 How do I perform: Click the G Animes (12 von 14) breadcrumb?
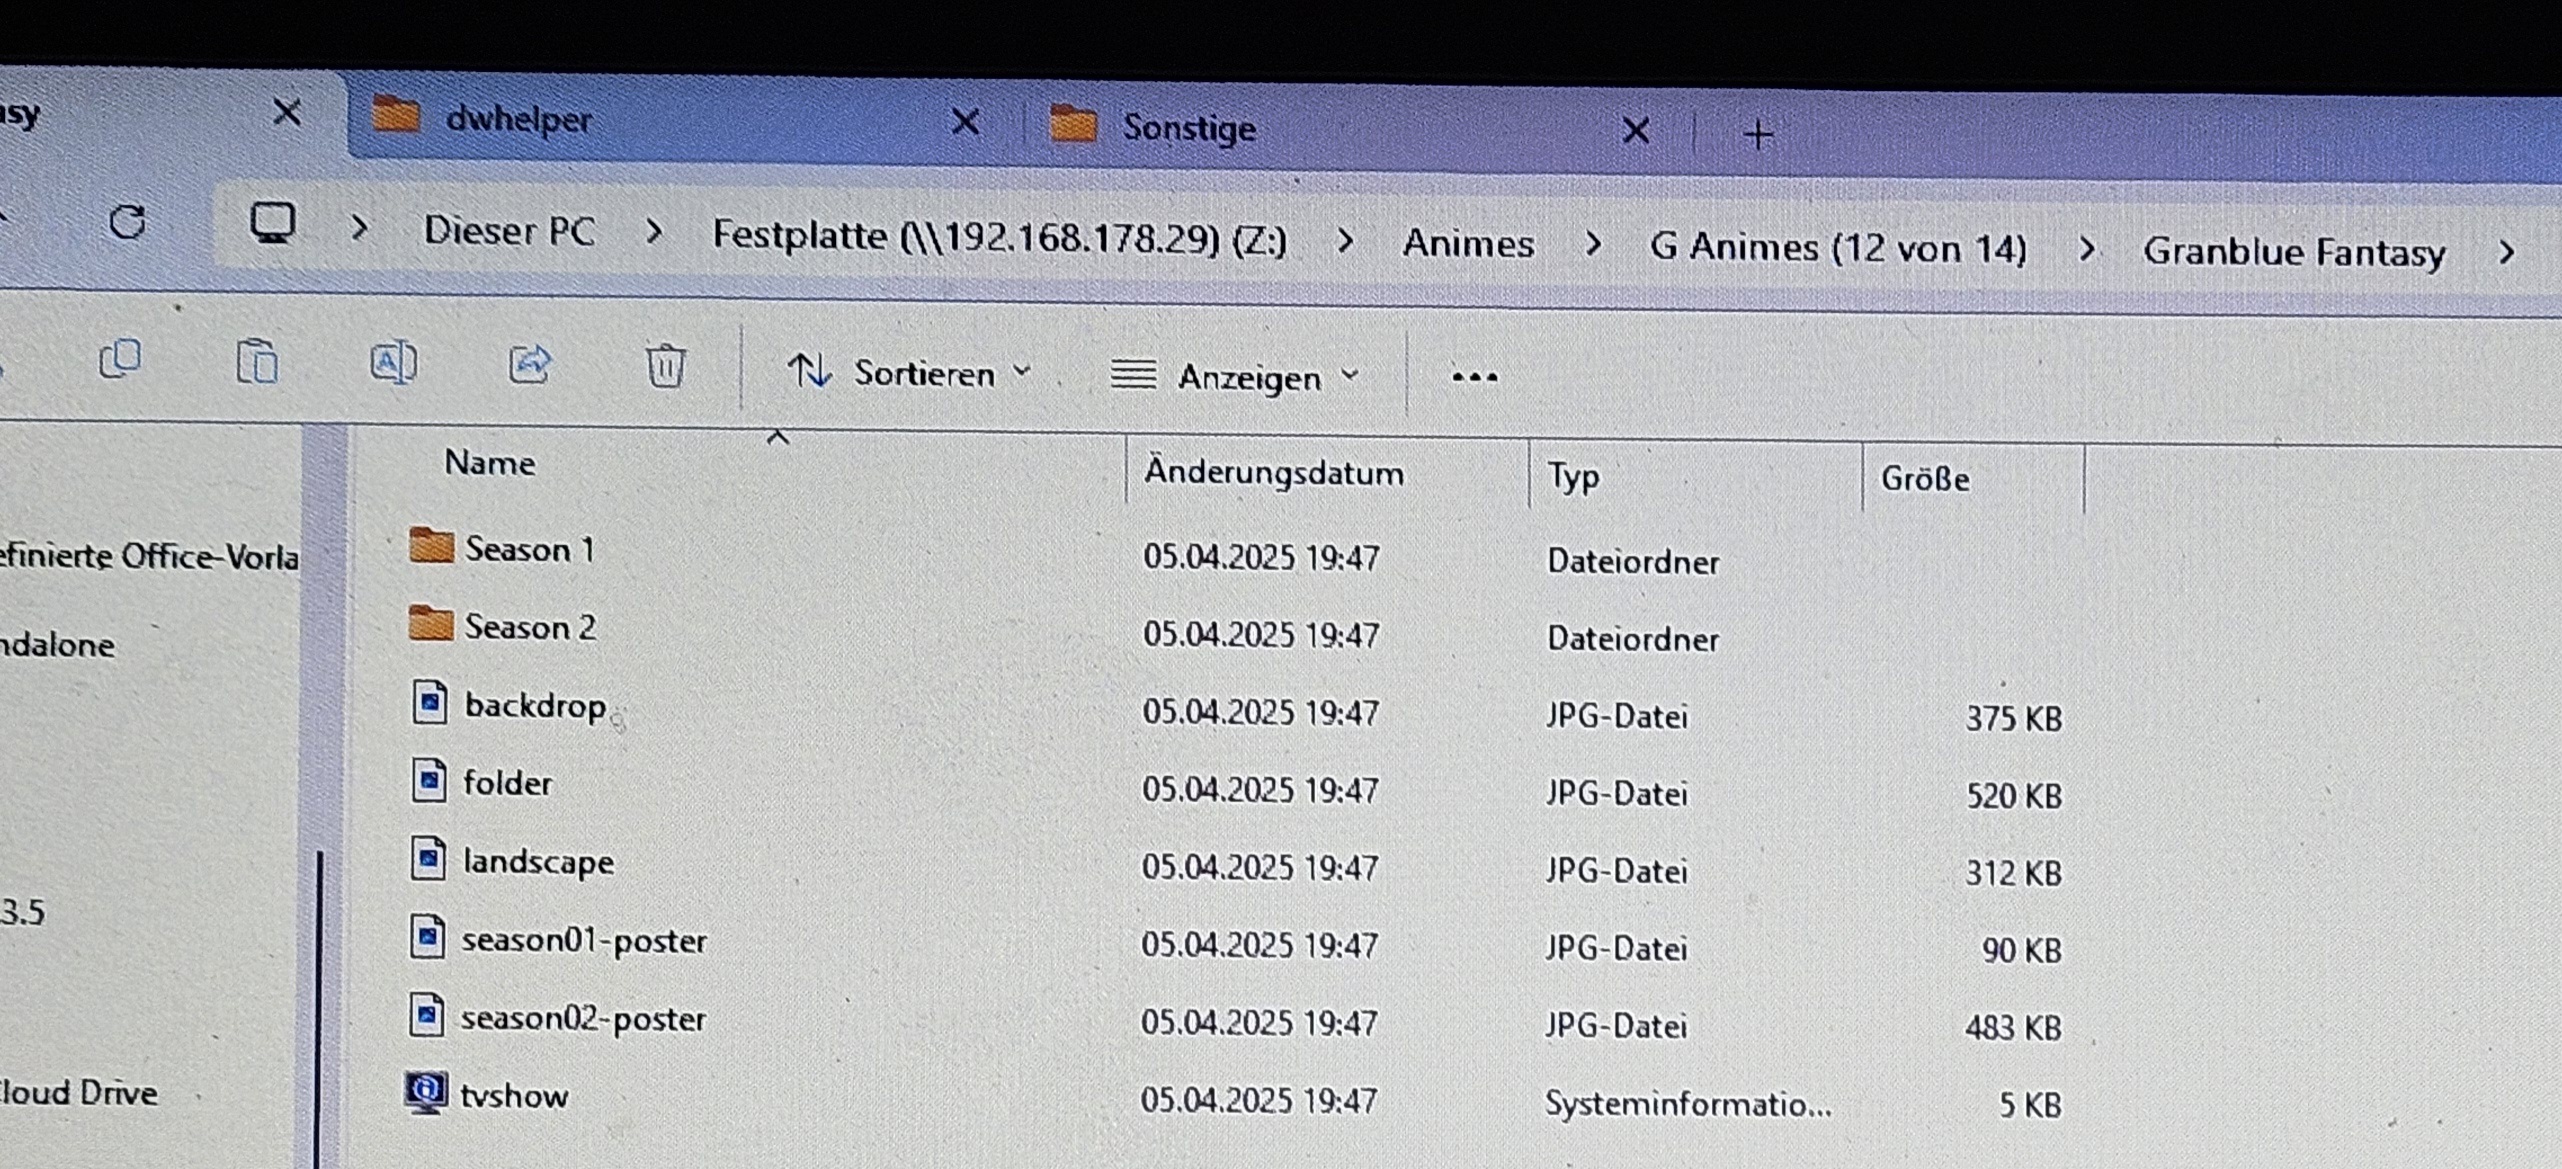pyautogui.click(x=1838, y=248)
